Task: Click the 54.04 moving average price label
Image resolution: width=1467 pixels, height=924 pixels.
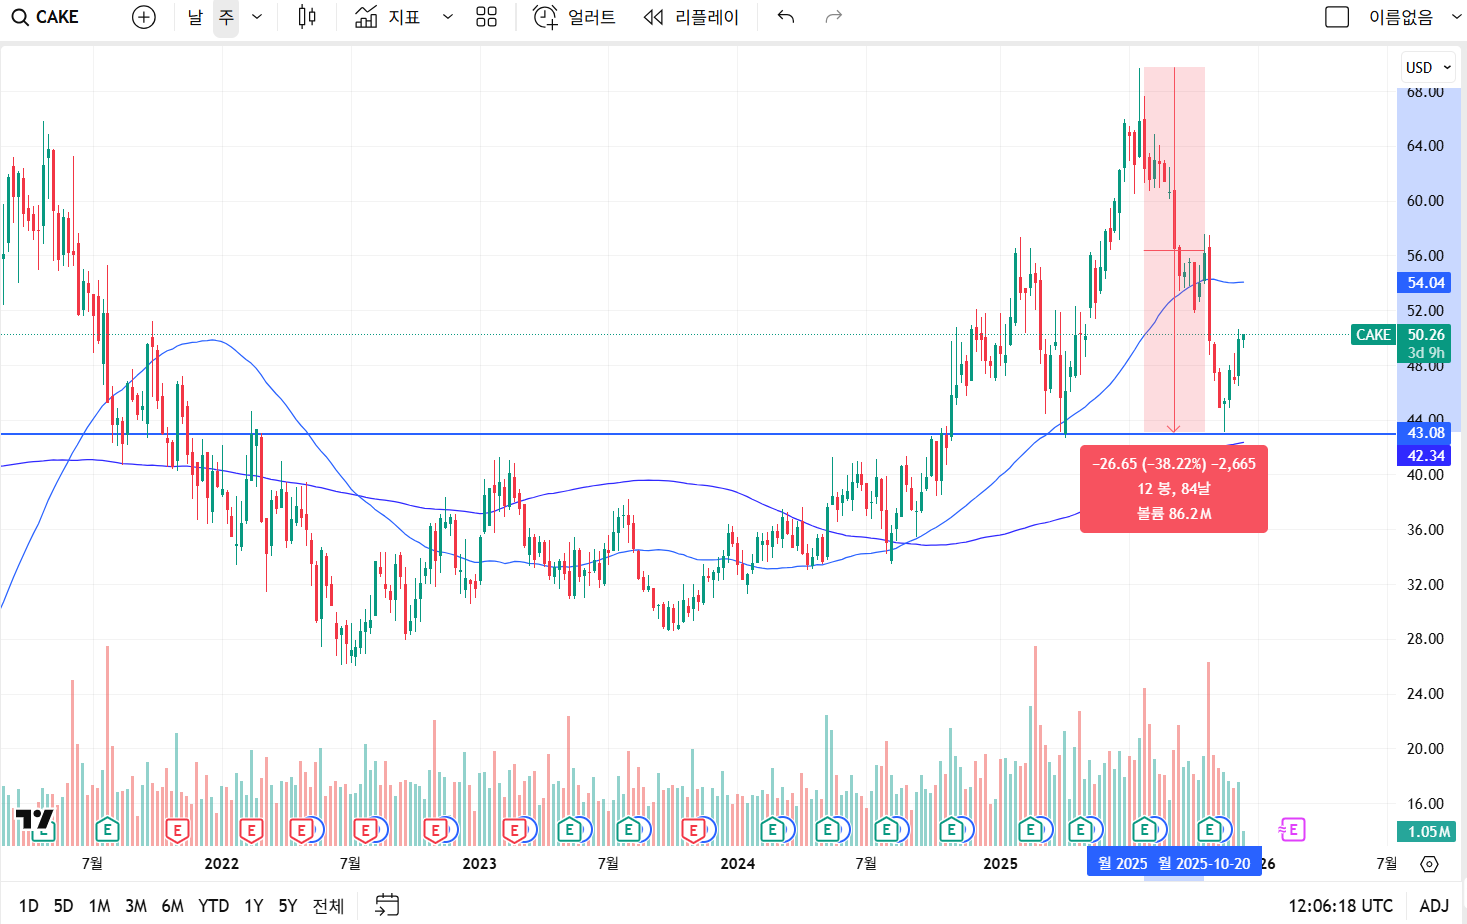Action: tap(1425, 283)
